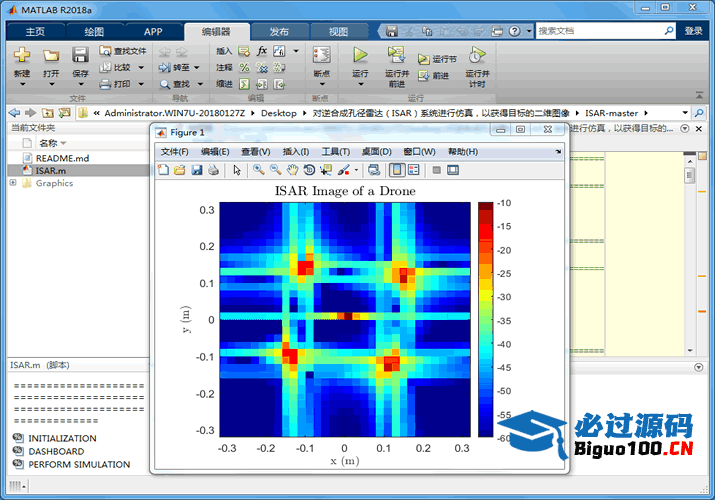Open the Print (打印) dropdown arrow
715x500 pixels.
click(x=141, y=84)
